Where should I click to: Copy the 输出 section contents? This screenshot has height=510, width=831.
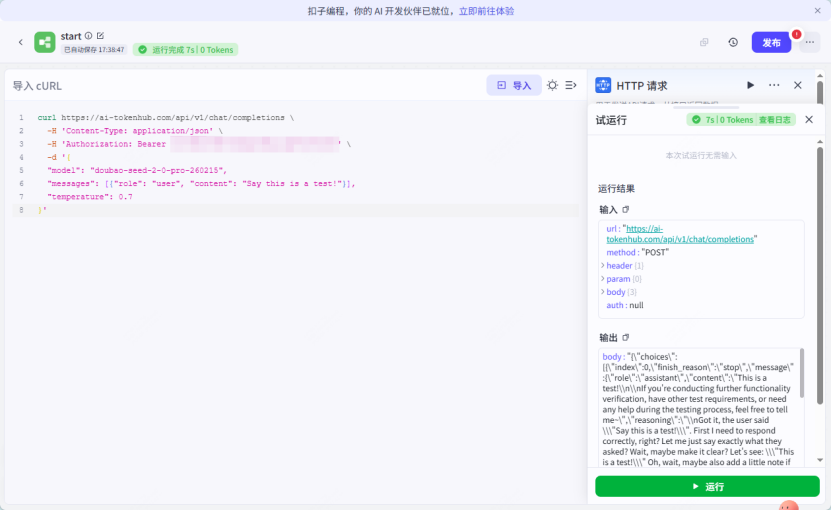(x=625, y=337)
